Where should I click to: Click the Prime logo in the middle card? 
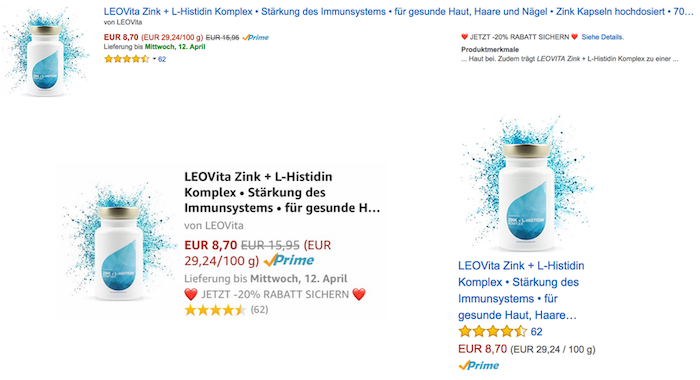tap(289, 260)
